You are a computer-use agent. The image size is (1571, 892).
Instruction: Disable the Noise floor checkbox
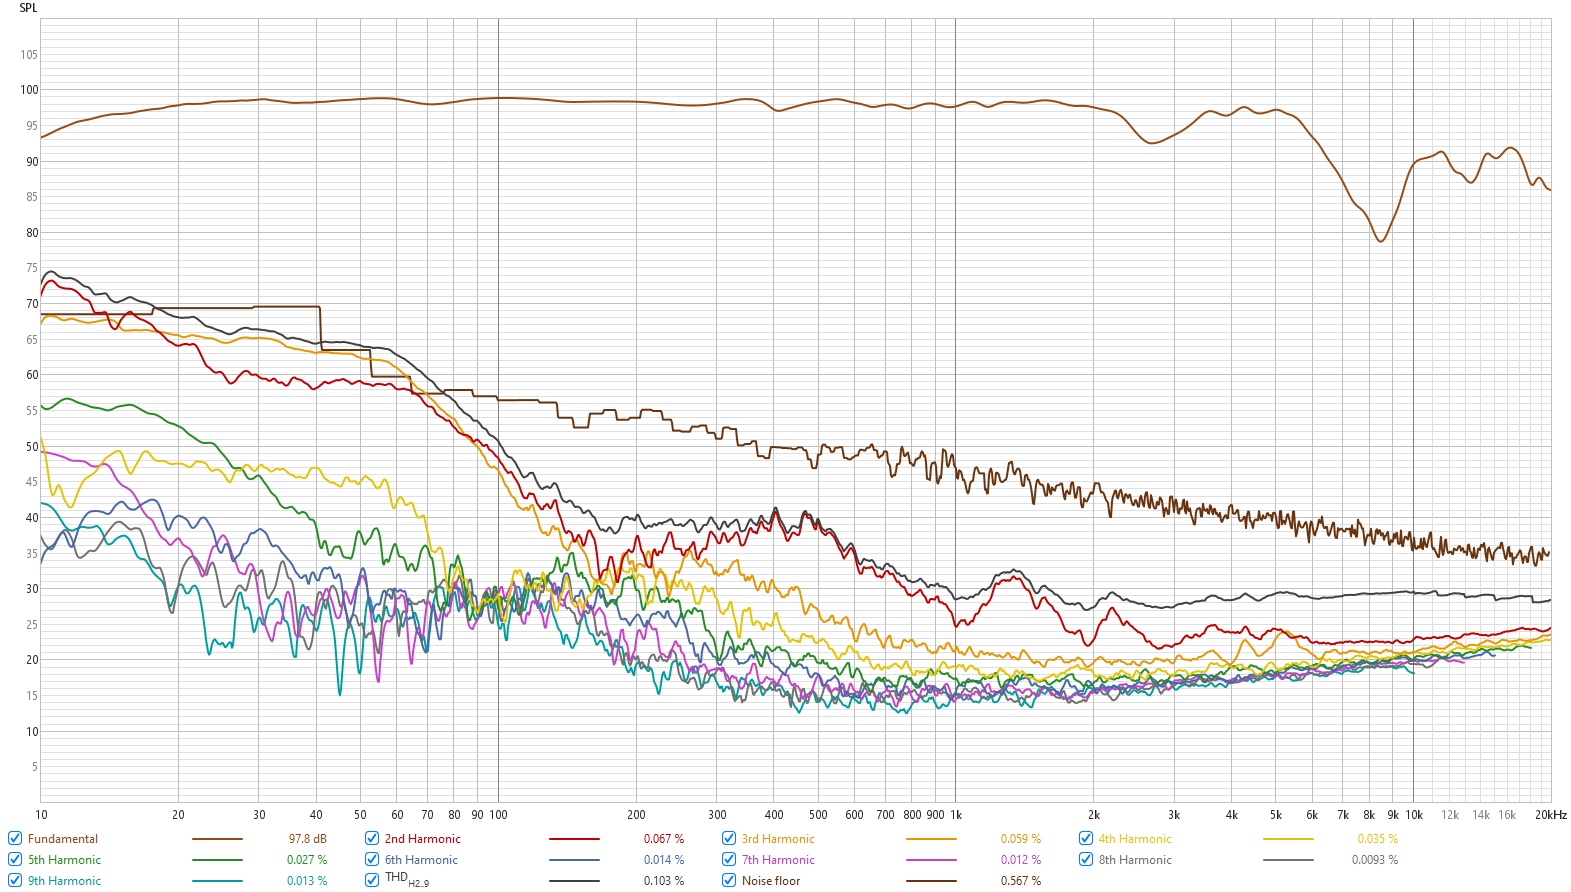(729, 880)
